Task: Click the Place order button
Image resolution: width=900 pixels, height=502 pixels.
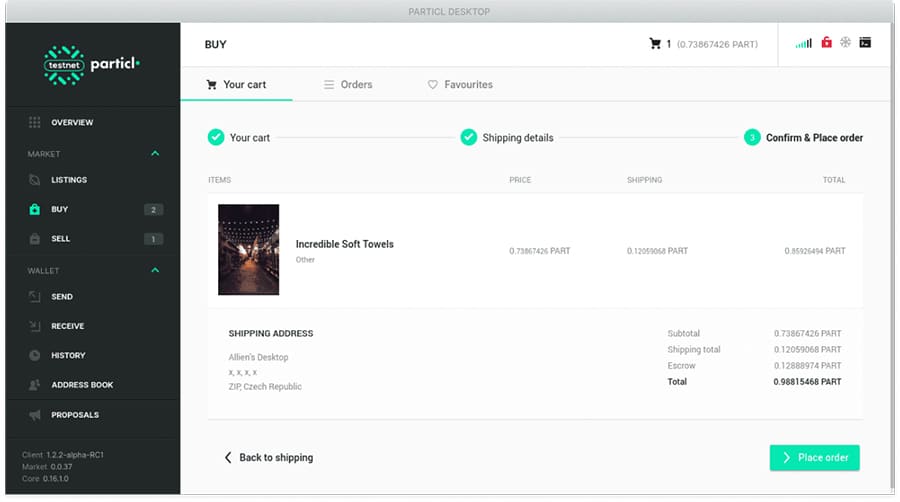Action: pos(814,458)
